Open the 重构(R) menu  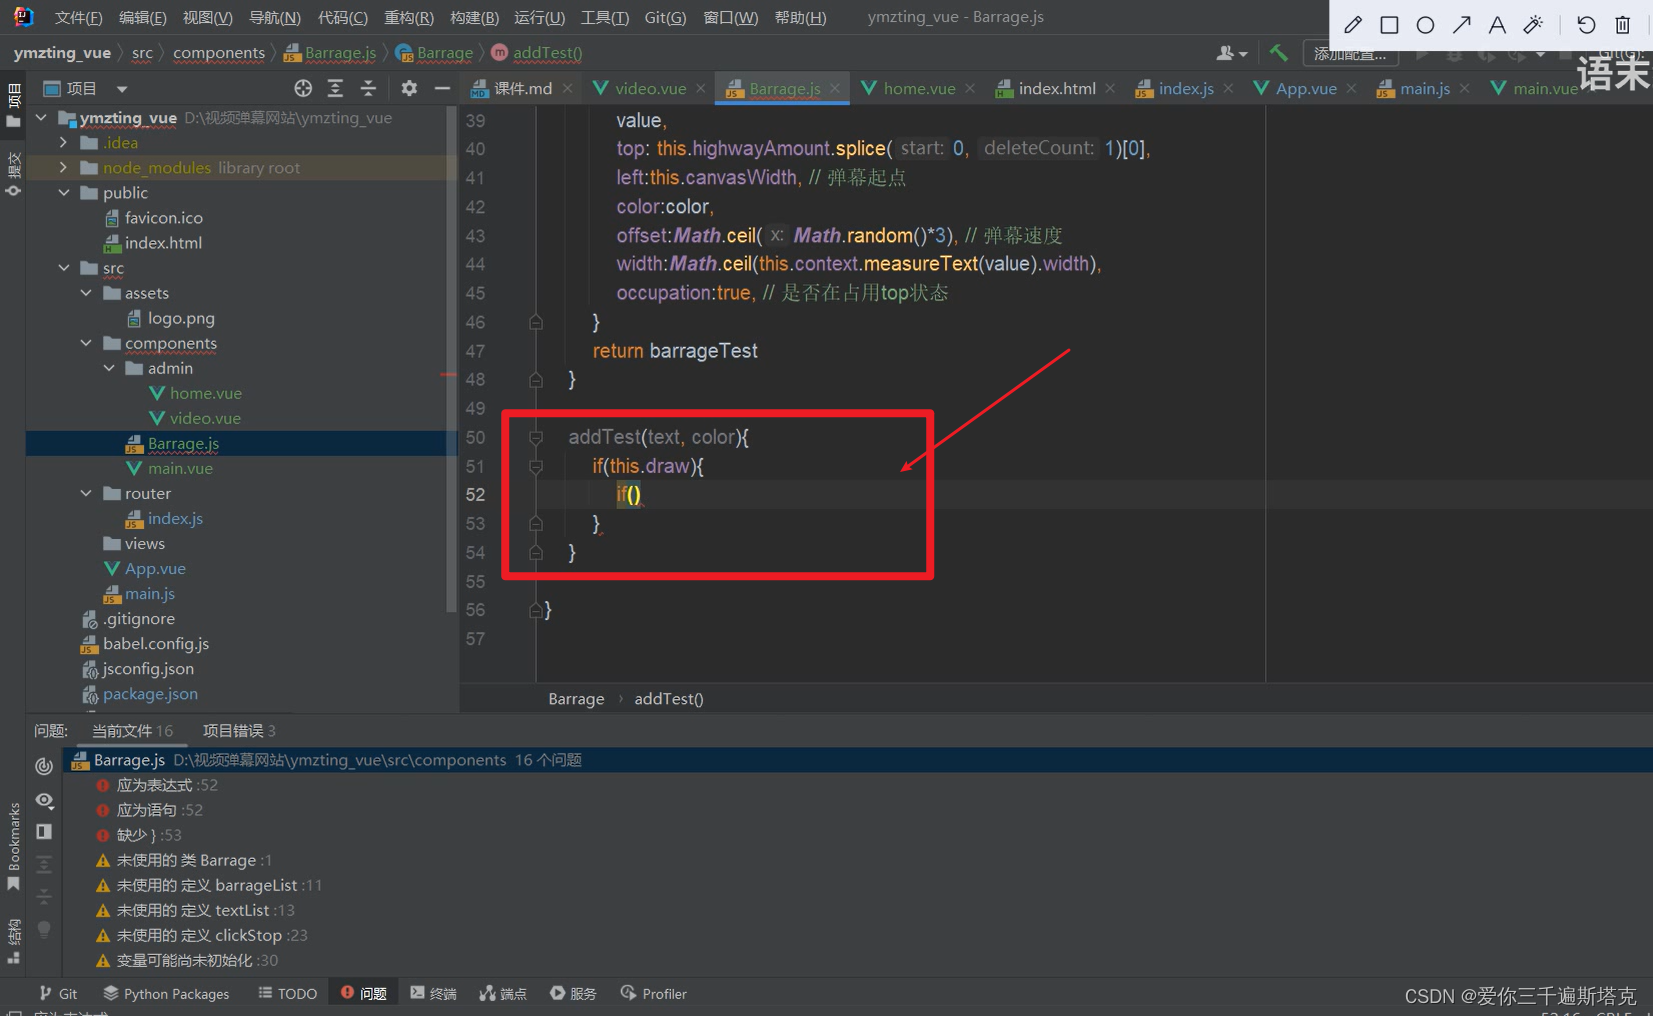pos(408,17)
